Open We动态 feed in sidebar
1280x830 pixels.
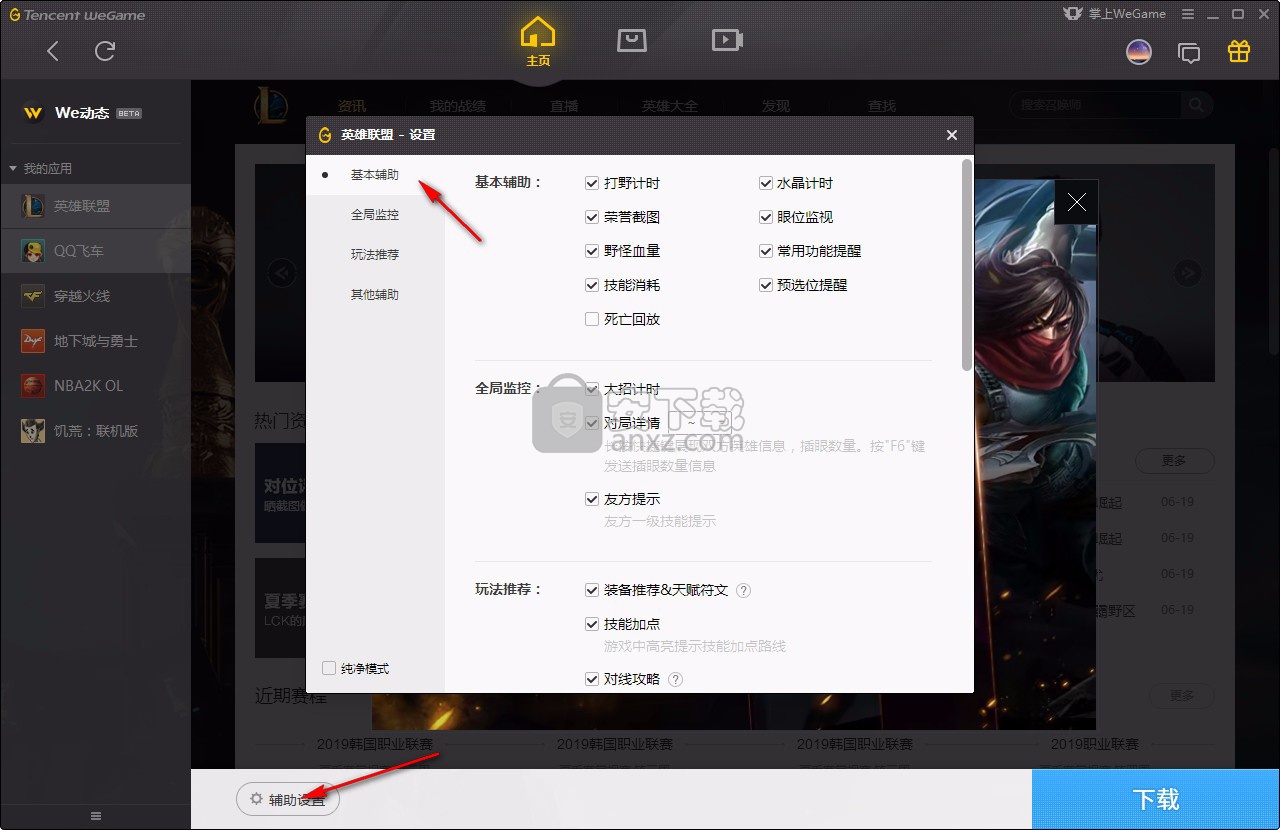tap(82, 113)
